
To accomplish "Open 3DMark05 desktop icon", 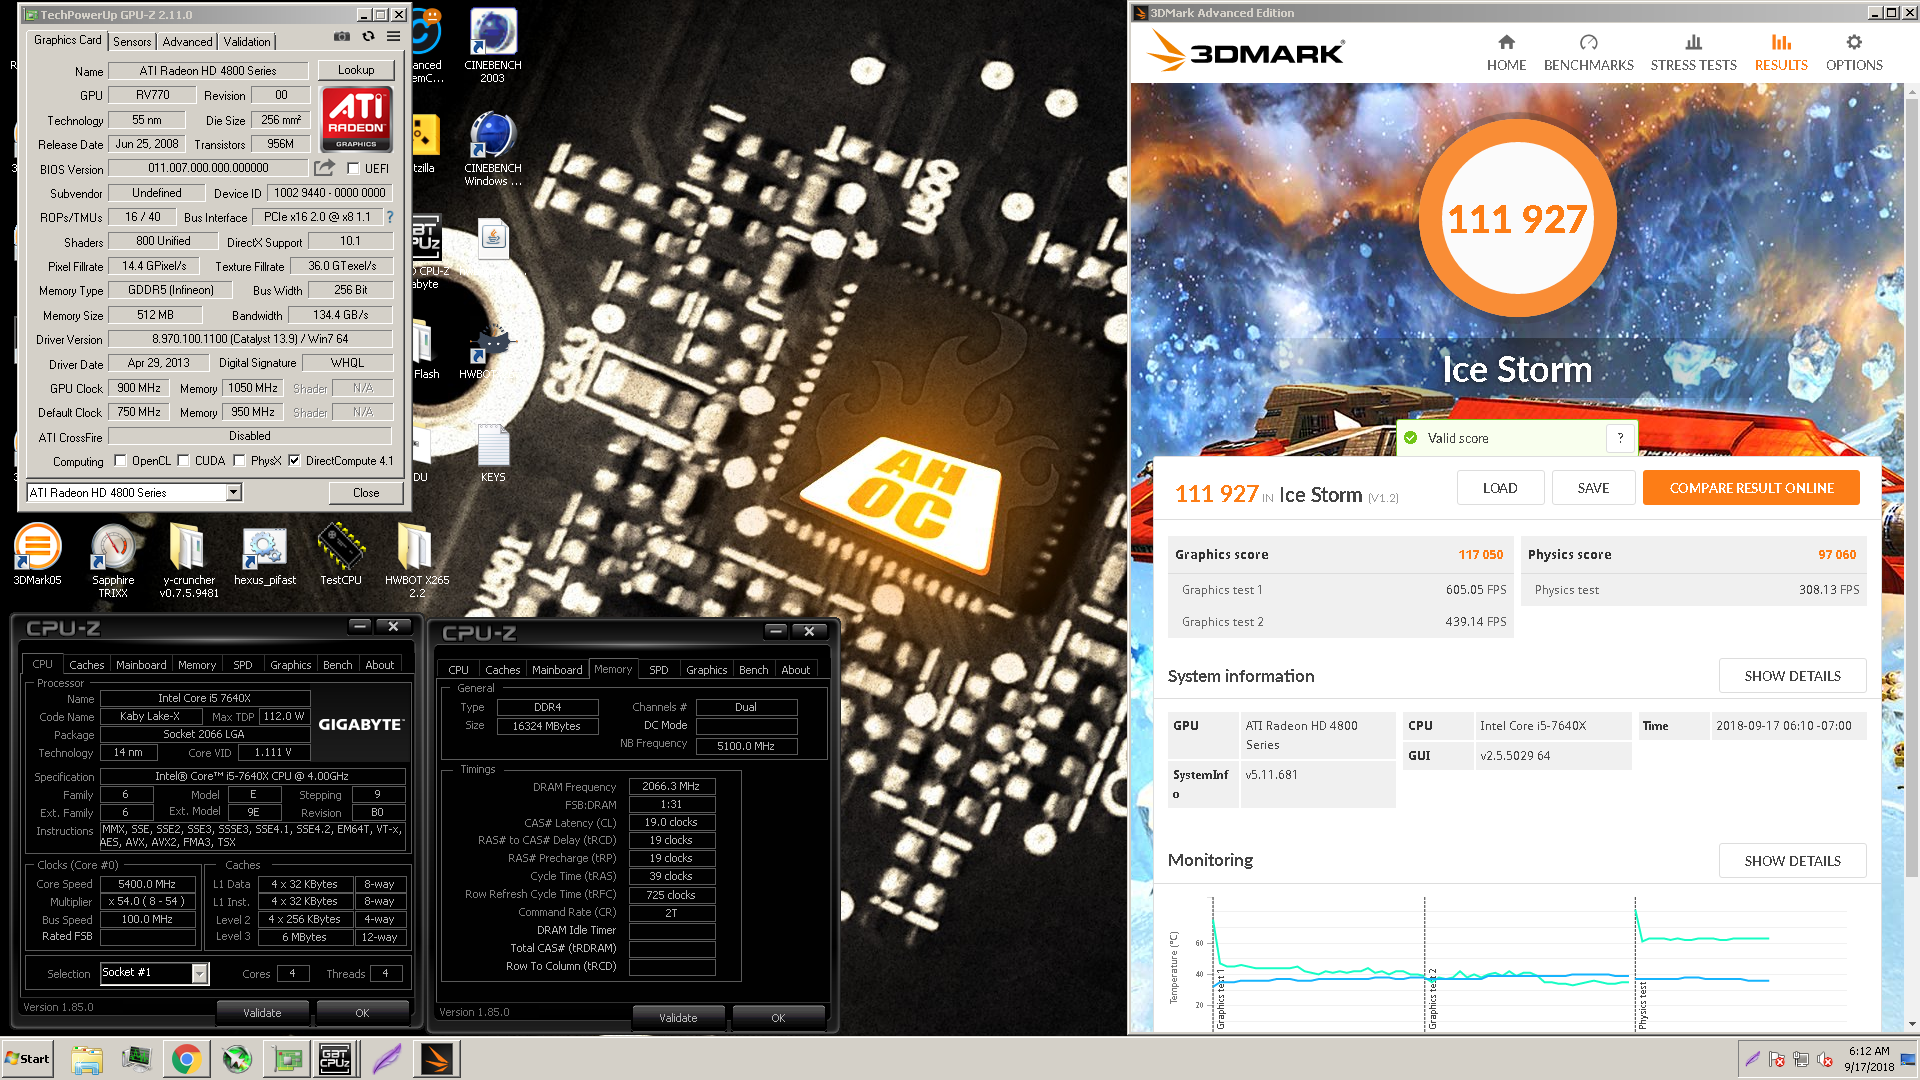I will click(x=37, y=555).
